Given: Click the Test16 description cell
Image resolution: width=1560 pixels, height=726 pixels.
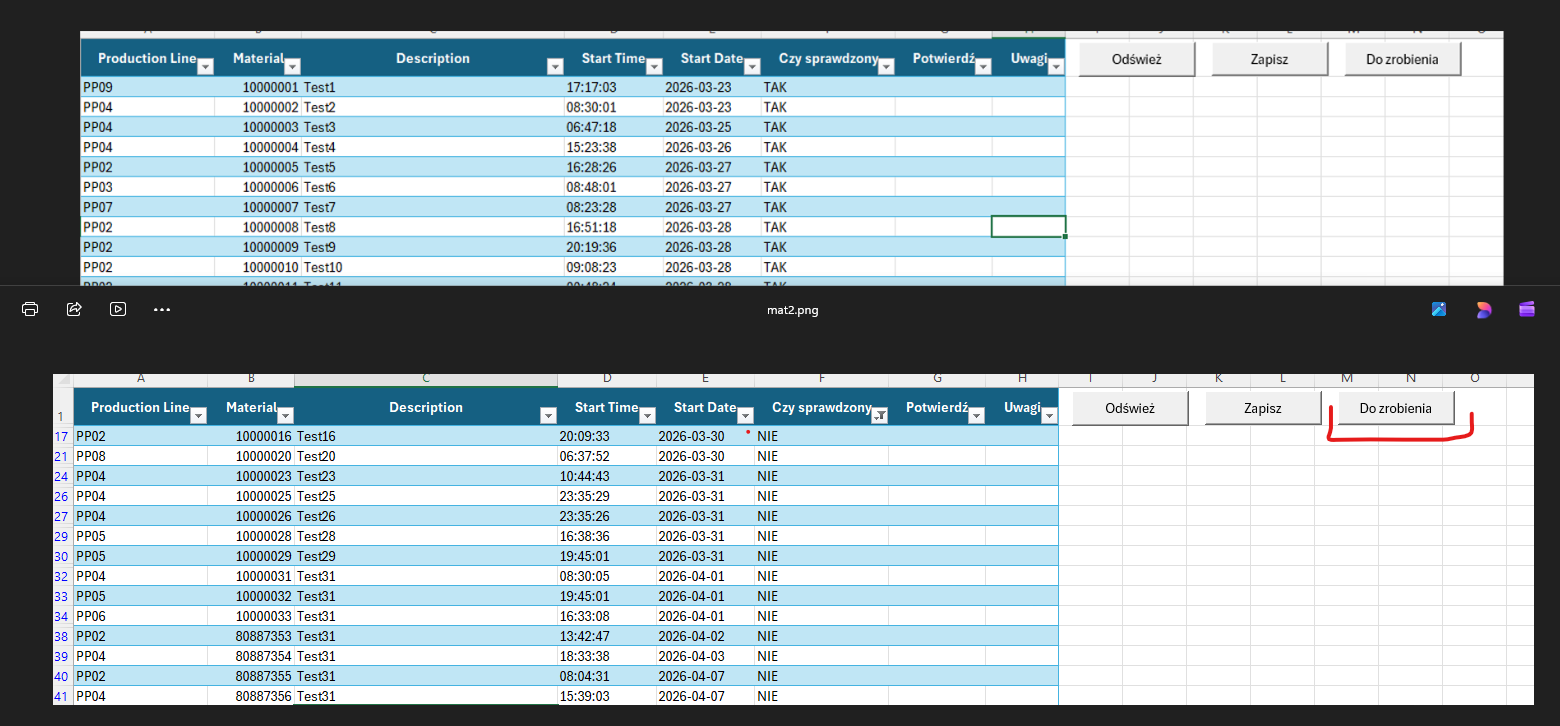Looking at the screenshot, I should point(426,436).
